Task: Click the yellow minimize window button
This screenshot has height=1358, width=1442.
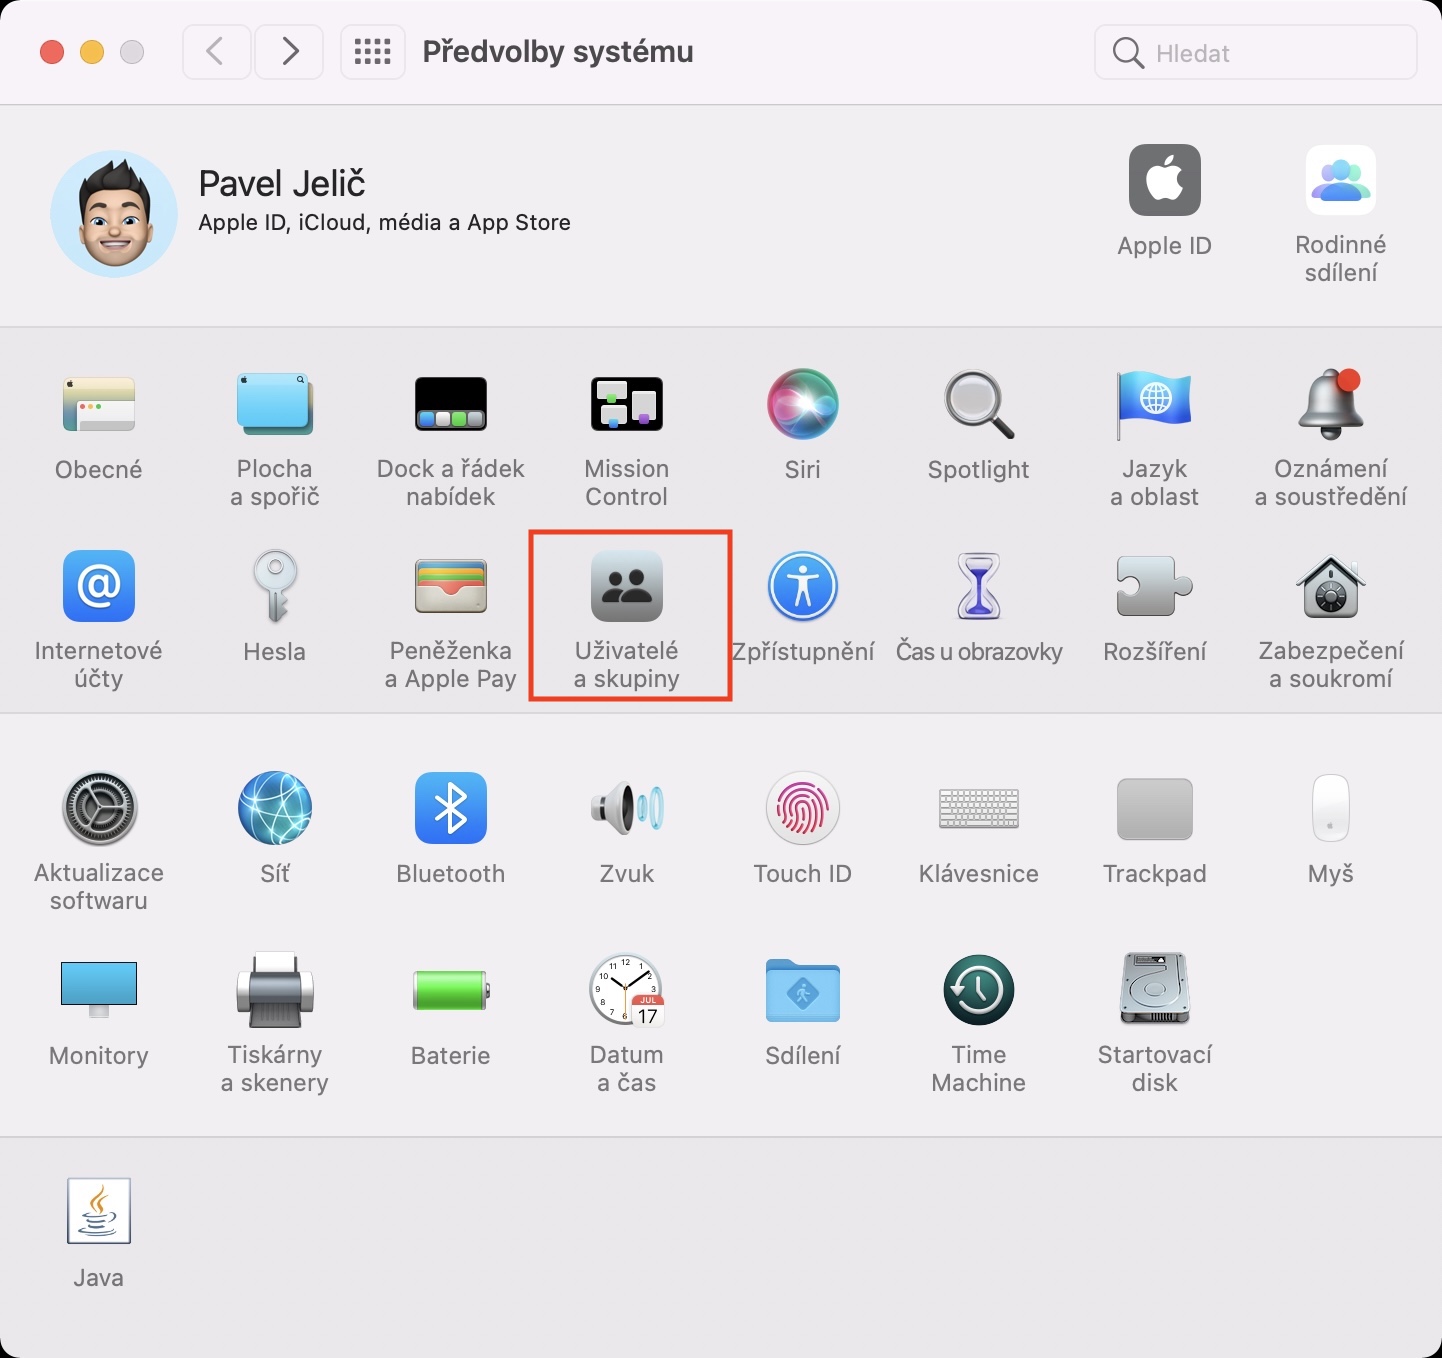Action: (92, 52)
